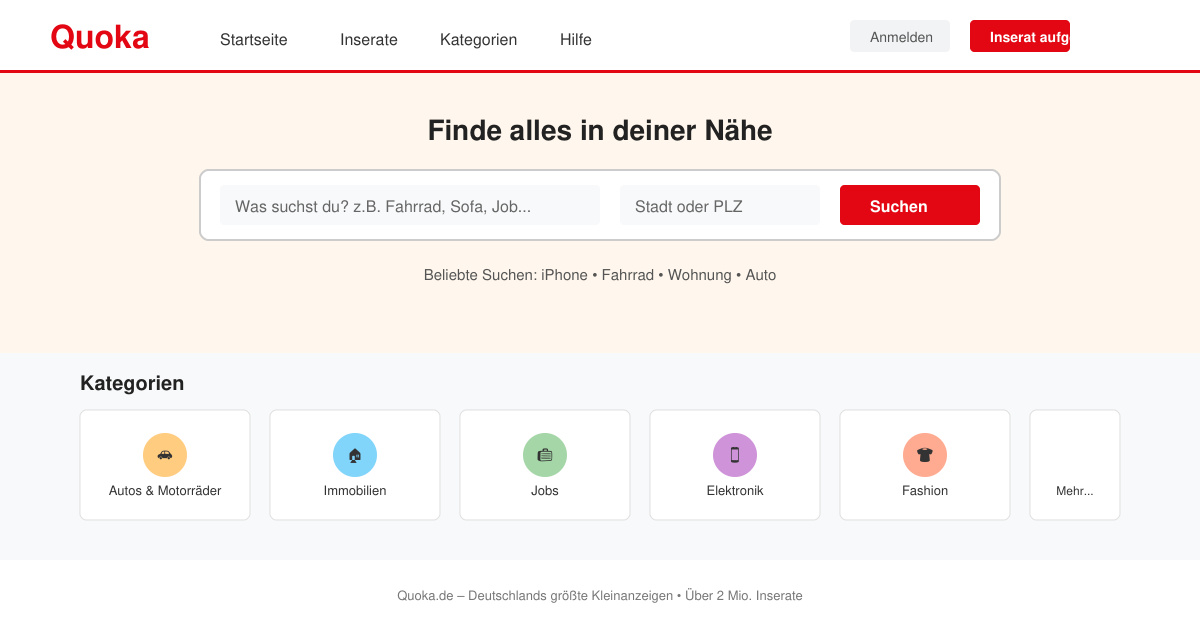Image resolution: width=1200 pixels, height=630 pixels.
Task: Open the Elektronik smartphone icon
Action: (735, 455)
